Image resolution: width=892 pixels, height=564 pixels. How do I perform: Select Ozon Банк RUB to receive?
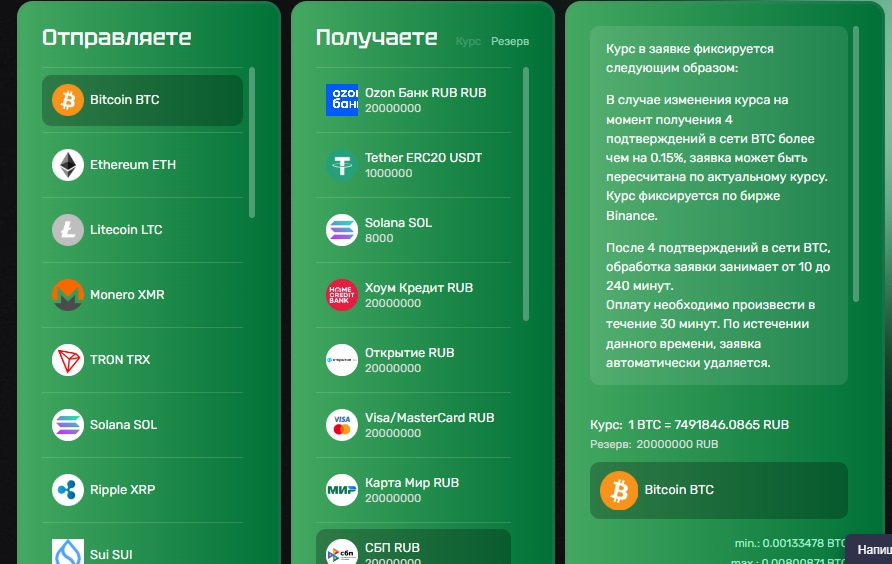coord(414,100)
